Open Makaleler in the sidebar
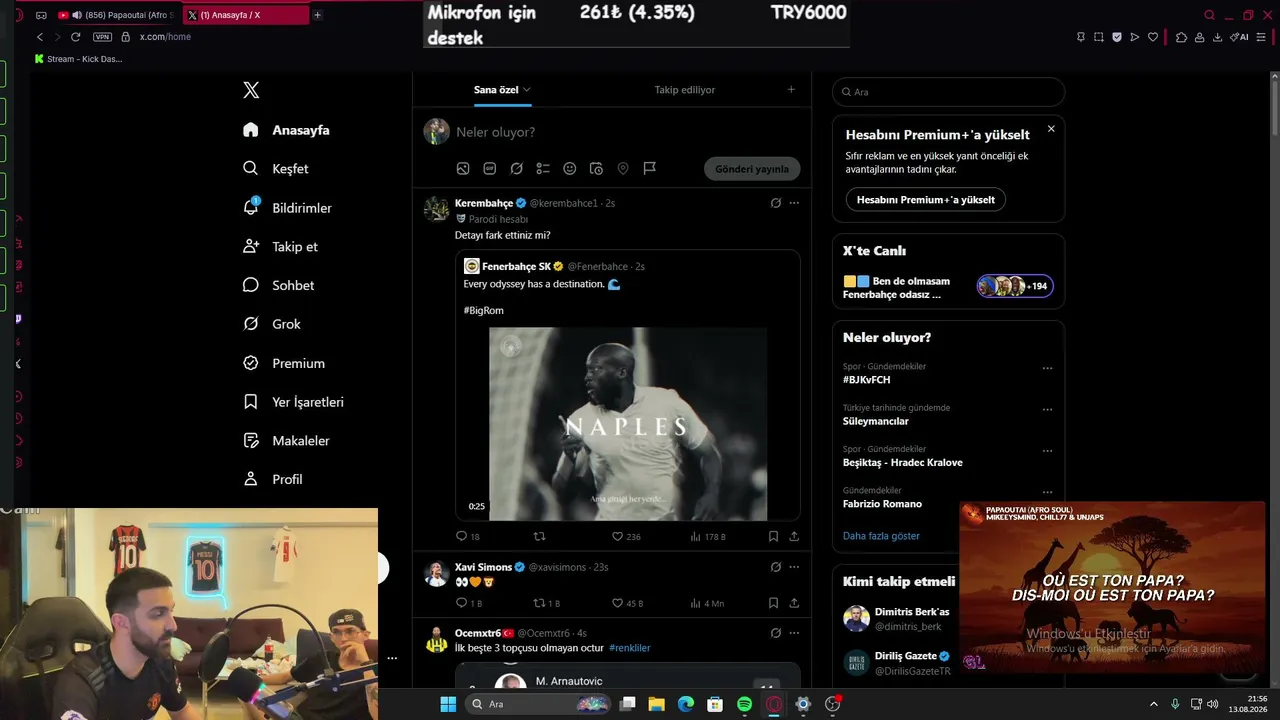 286,441
